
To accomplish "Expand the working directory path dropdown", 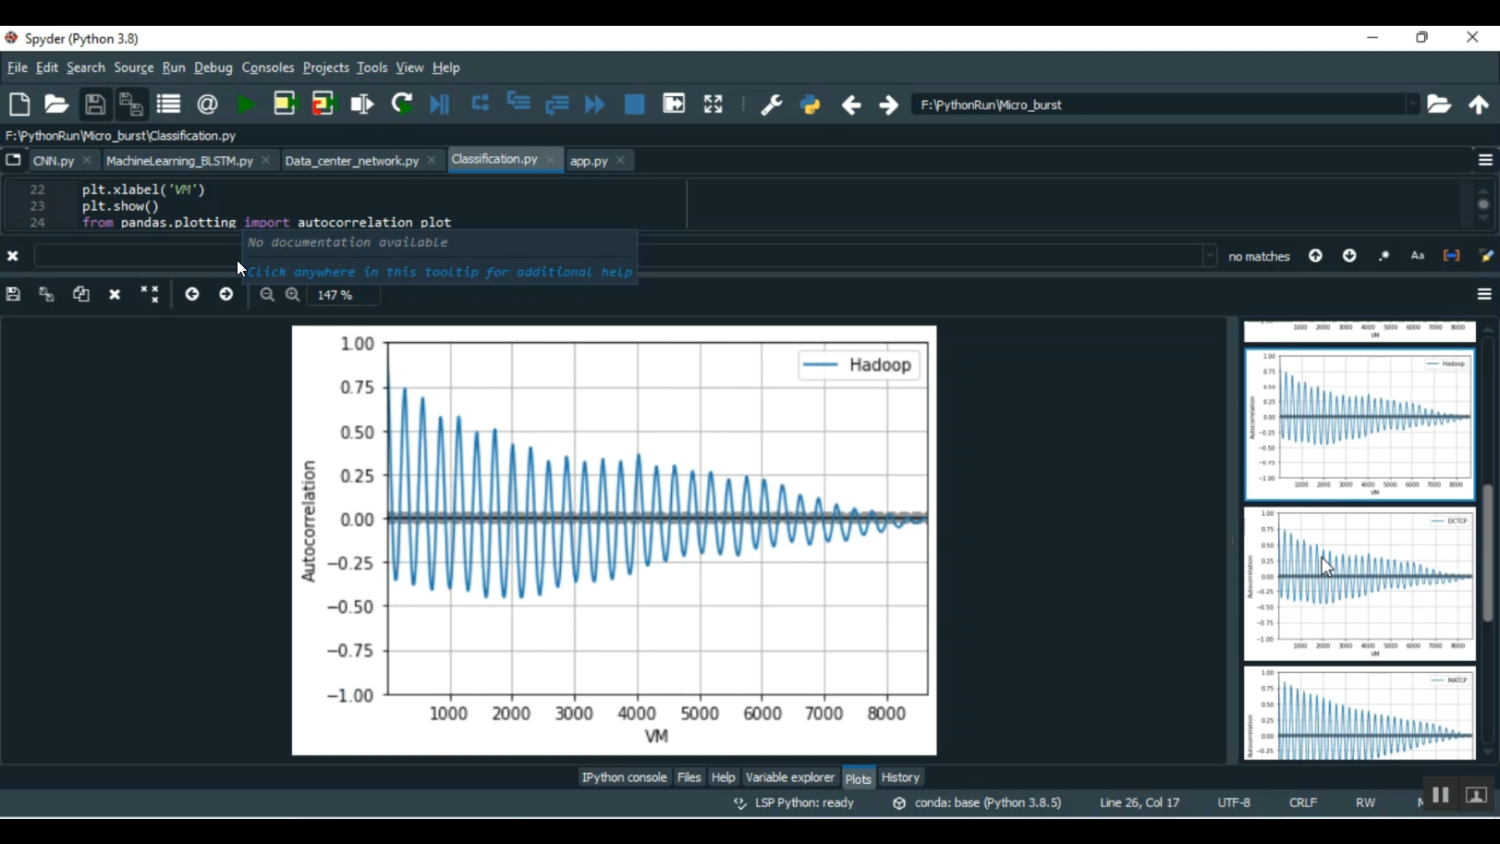I will [x=1412, y=104].
